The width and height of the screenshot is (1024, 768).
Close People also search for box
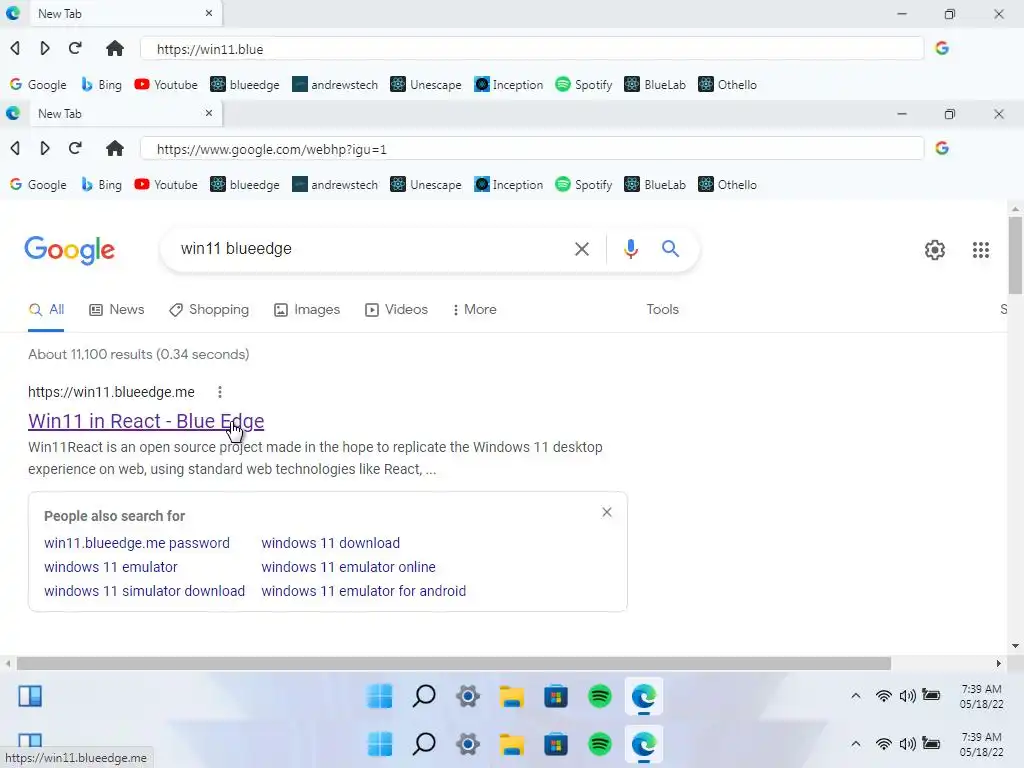[607, 512]
